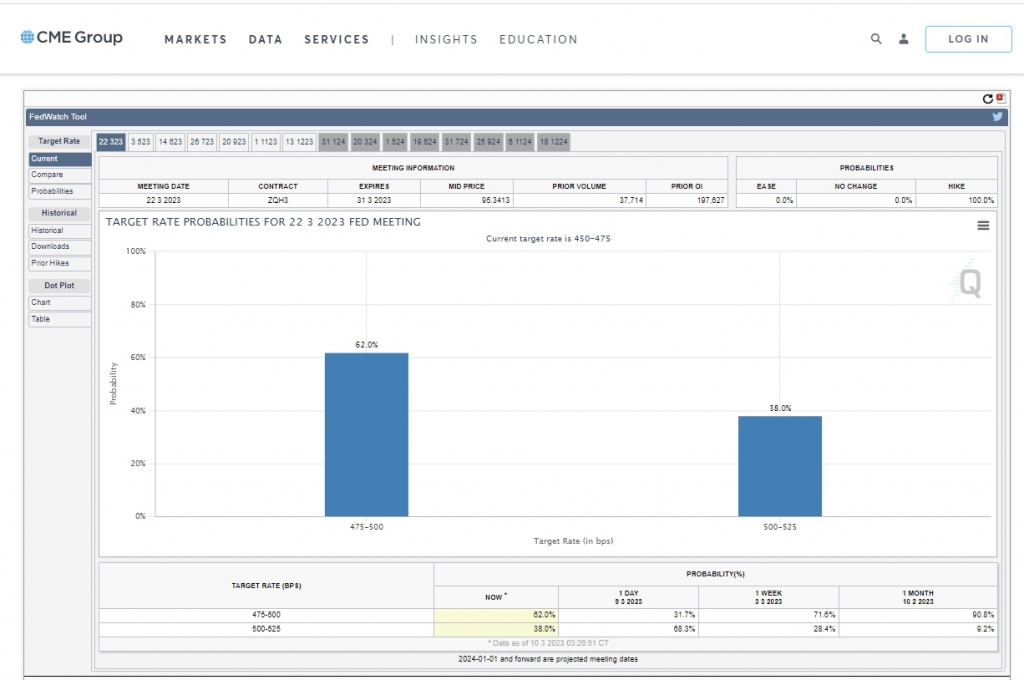Click the user account profile icon
The height and width of the screenshot is (680, 1024).
[x=904, y=39]
